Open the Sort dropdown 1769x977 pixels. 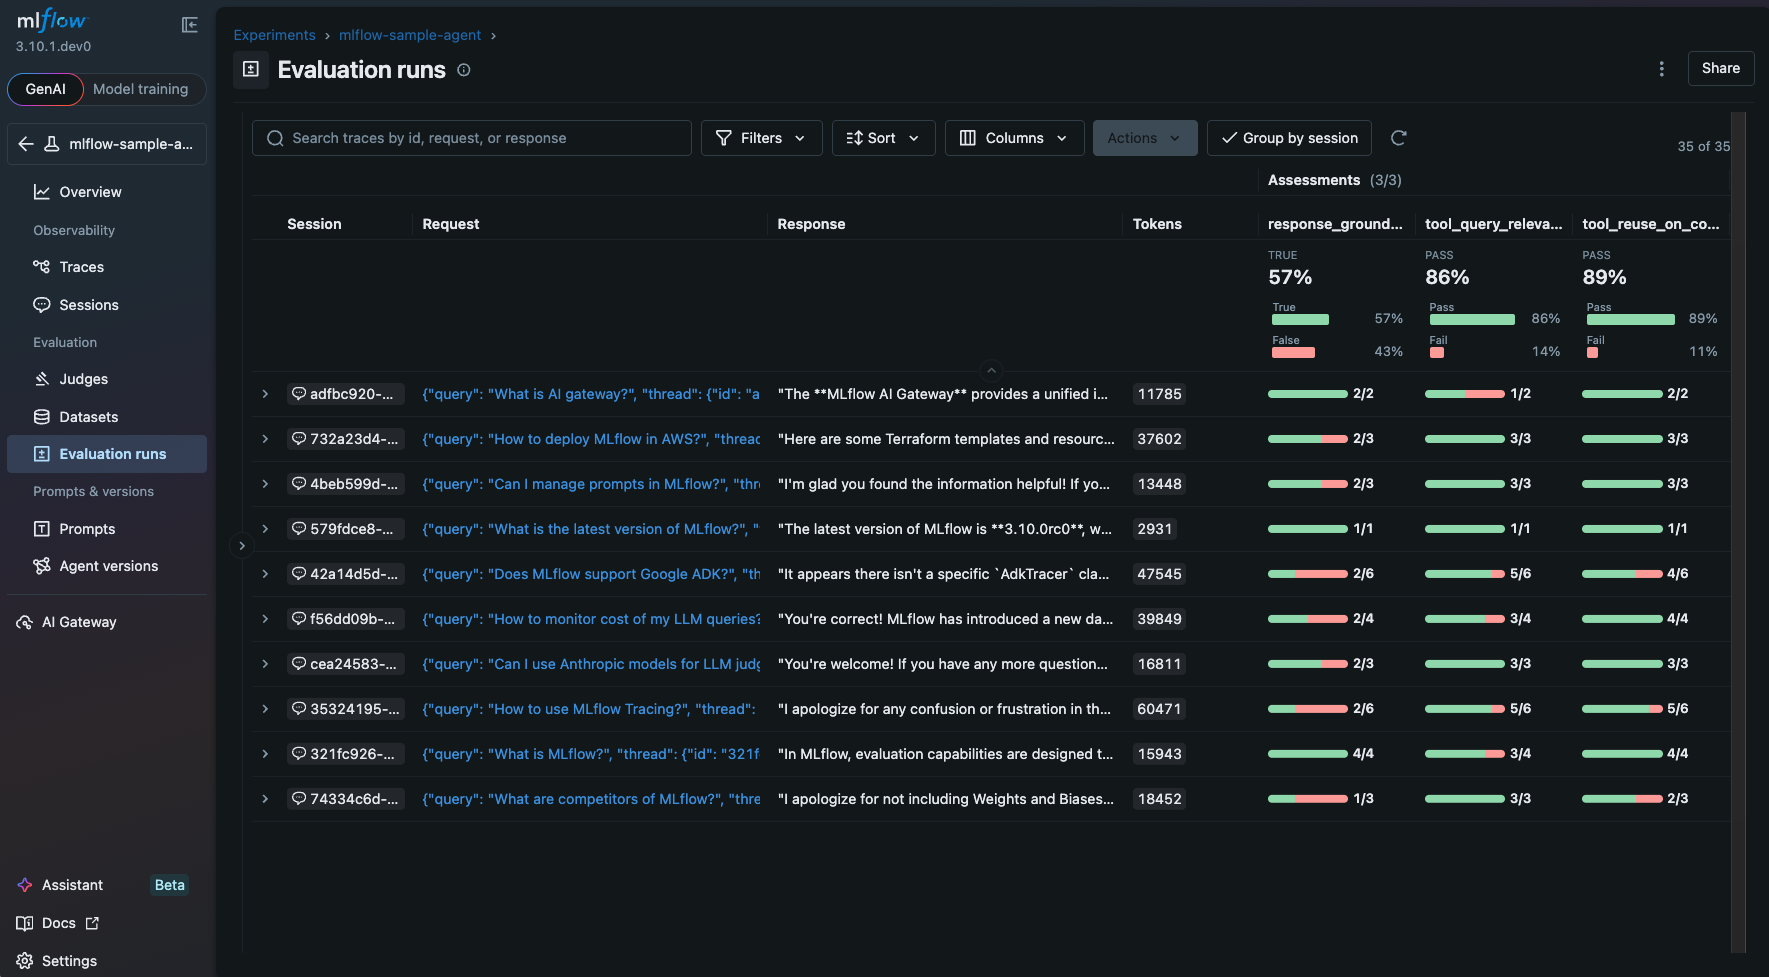click(883, 138)
